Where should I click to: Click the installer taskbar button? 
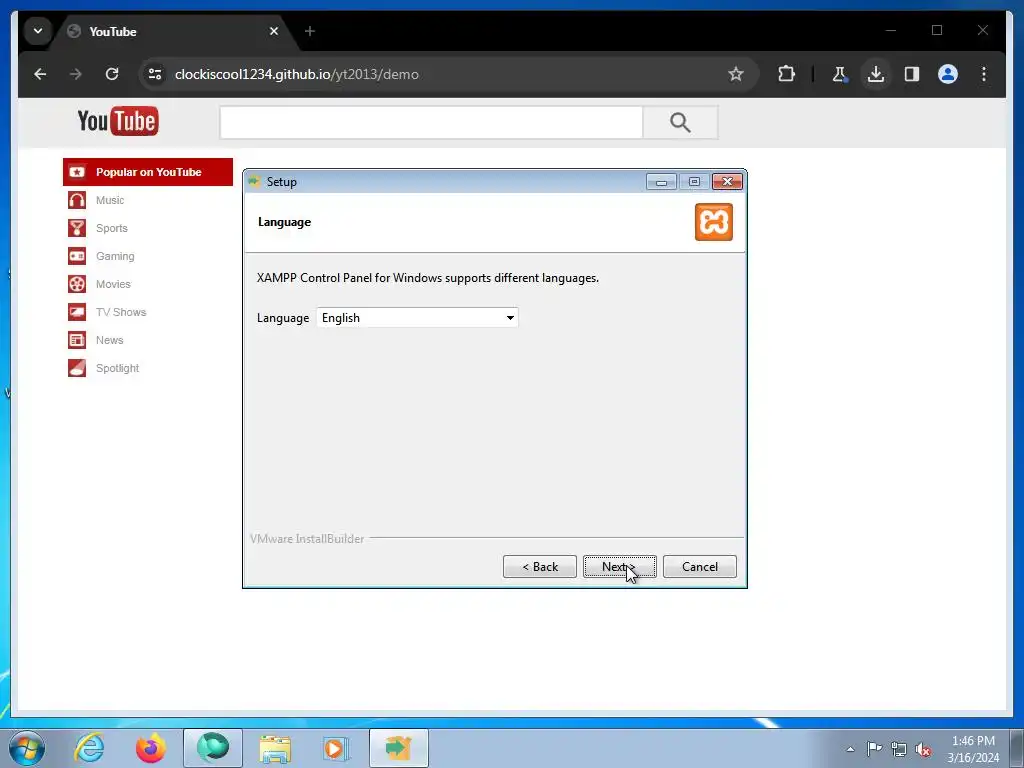tap(398, 748)
